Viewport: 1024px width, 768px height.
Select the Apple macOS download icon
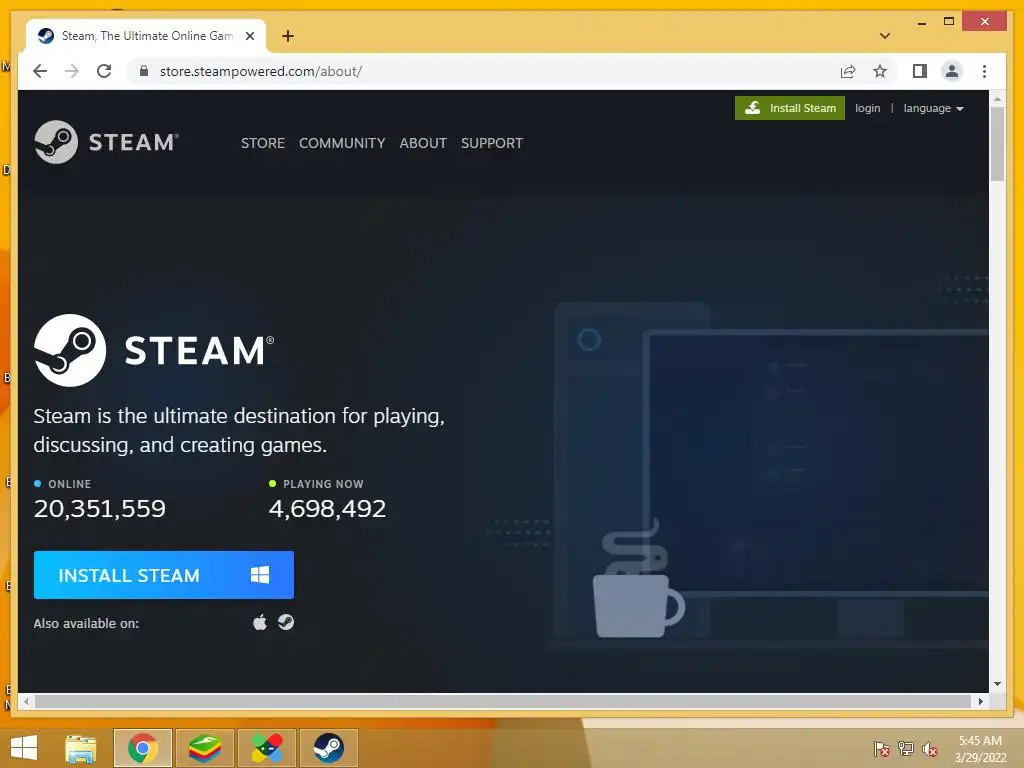pyautogui.click(x=260, y=622)
